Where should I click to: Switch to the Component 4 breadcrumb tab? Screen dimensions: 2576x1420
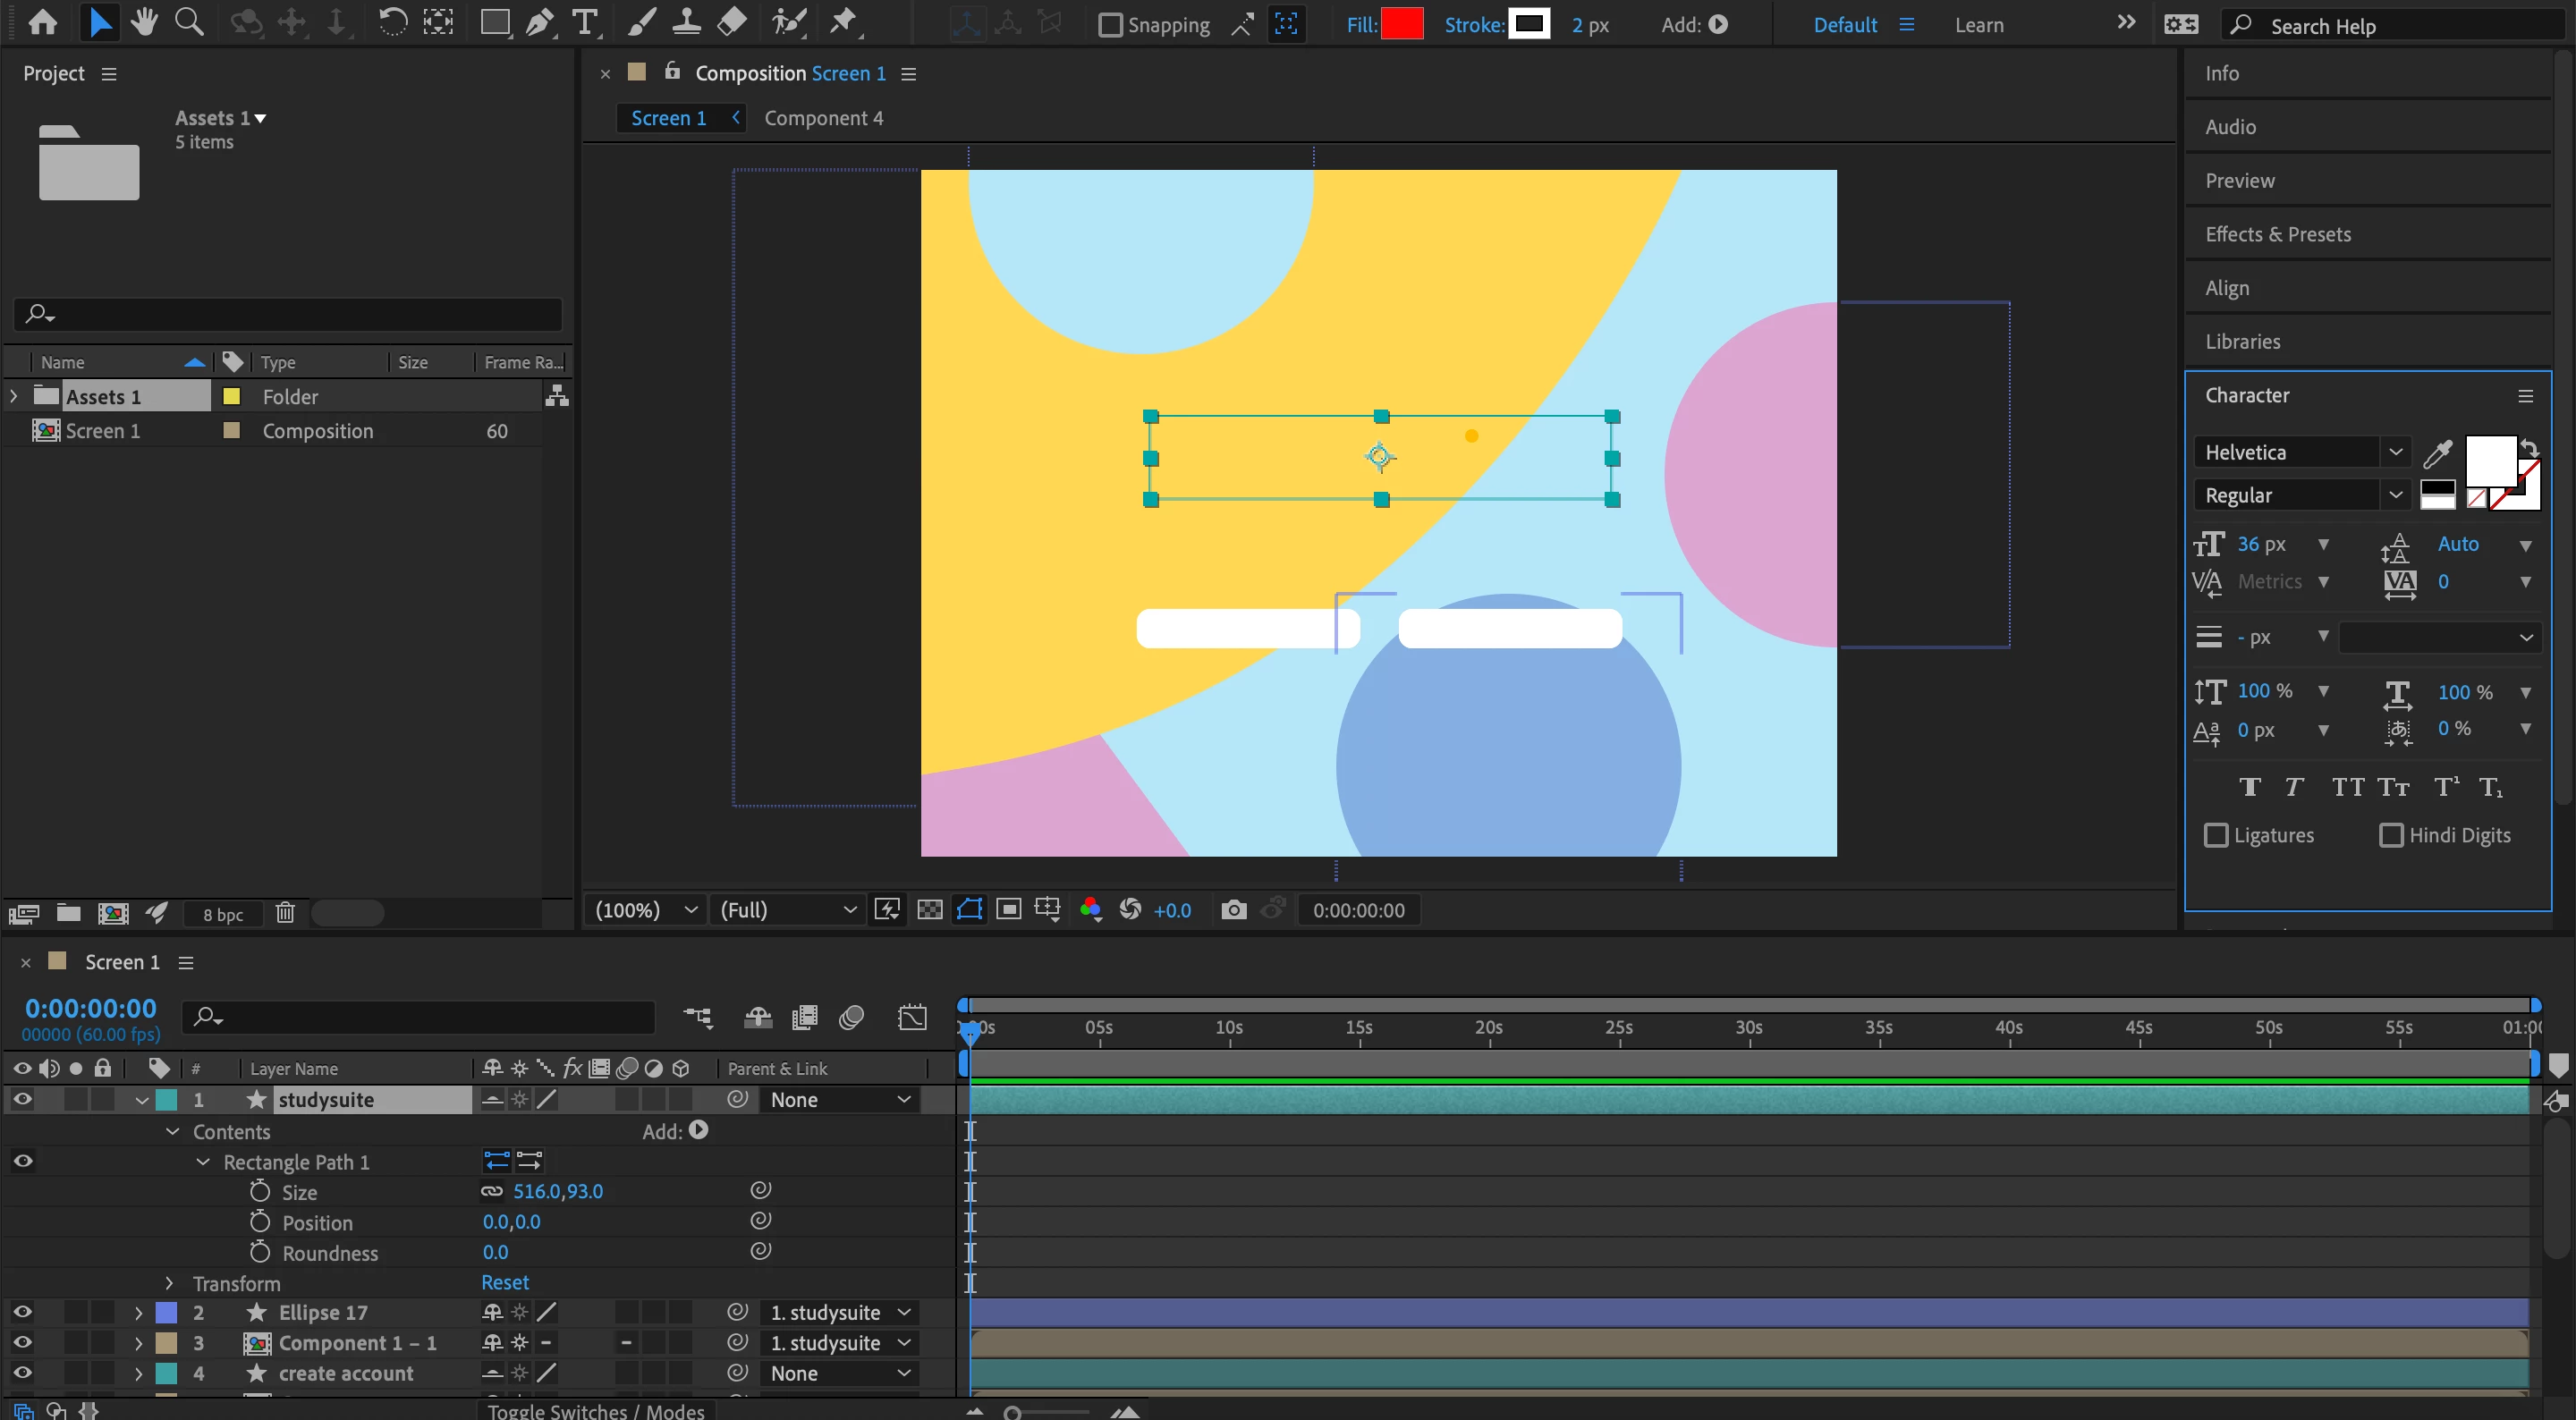pos(823,118)
